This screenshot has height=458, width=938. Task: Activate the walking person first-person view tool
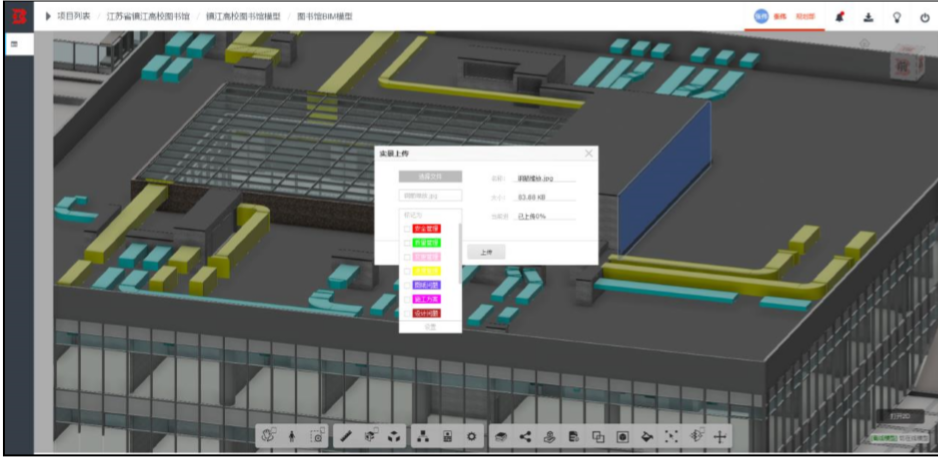(292, 436)
